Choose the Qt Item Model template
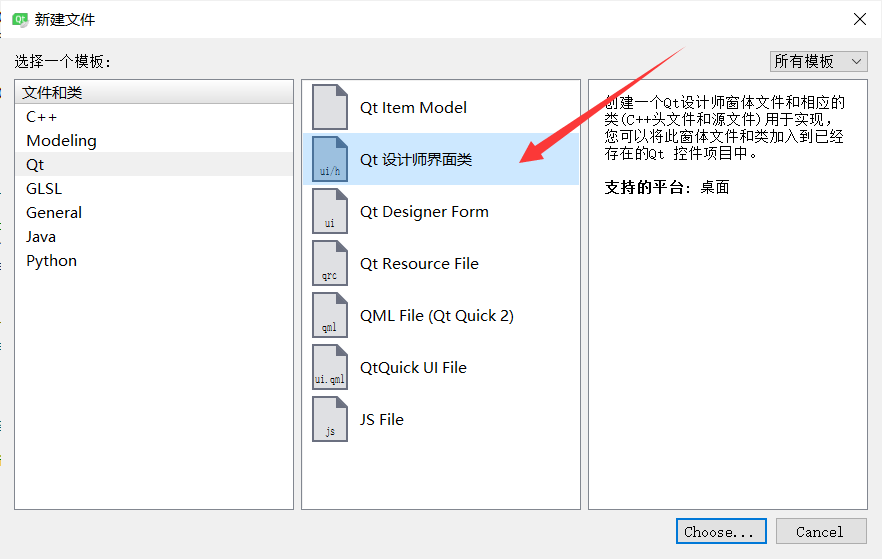 441,107
